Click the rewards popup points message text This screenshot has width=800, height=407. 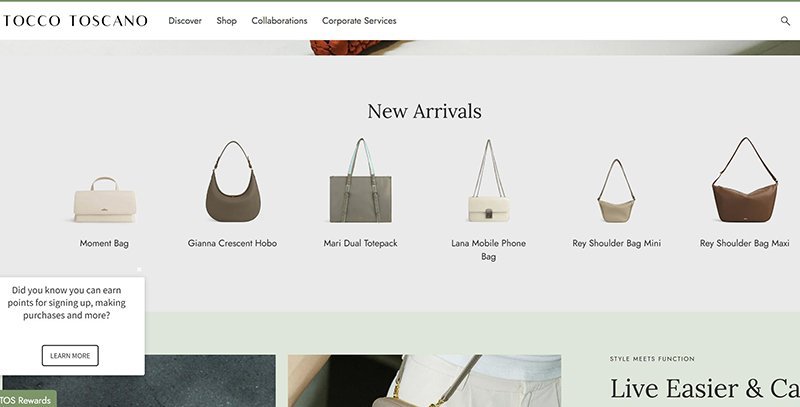[66, 302]
